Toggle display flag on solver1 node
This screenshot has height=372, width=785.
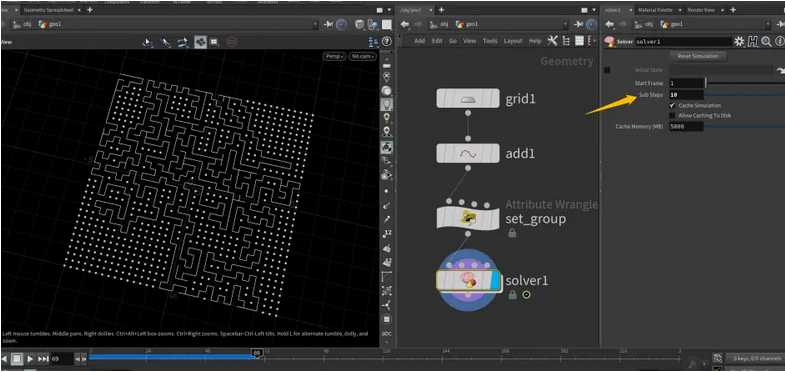pyautogui.click(x=495, y=280)
